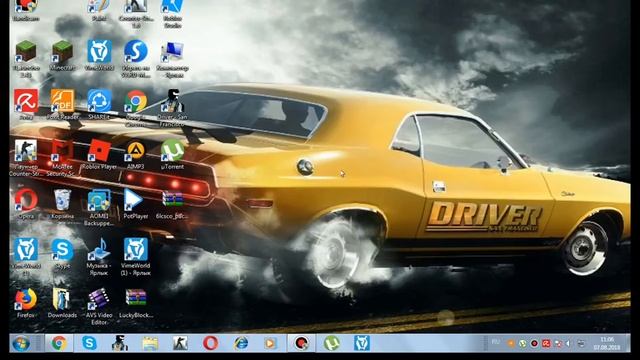Open uTorrent from the taskbar
The width and height of the screenshot is (640, 360).
[331, 343]
